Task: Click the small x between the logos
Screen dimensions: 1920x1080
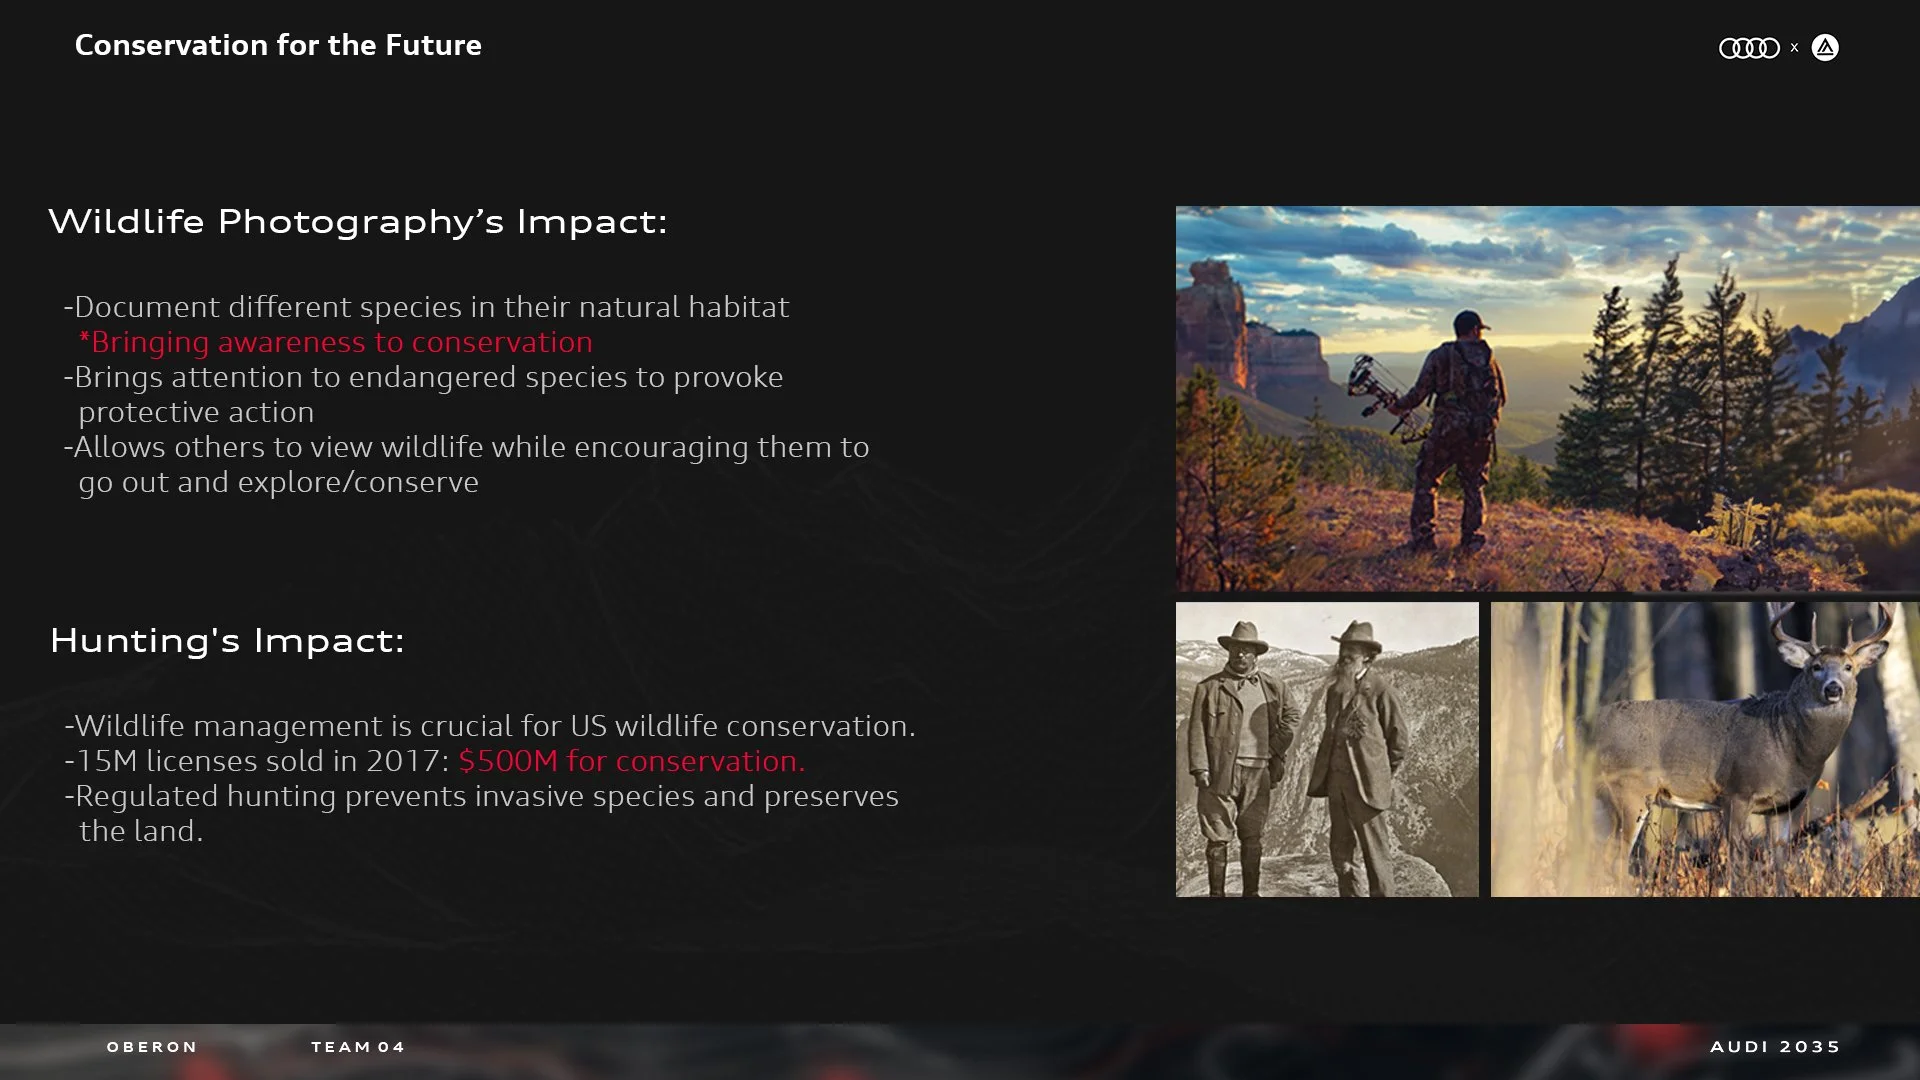Action: coord(1794,48)
